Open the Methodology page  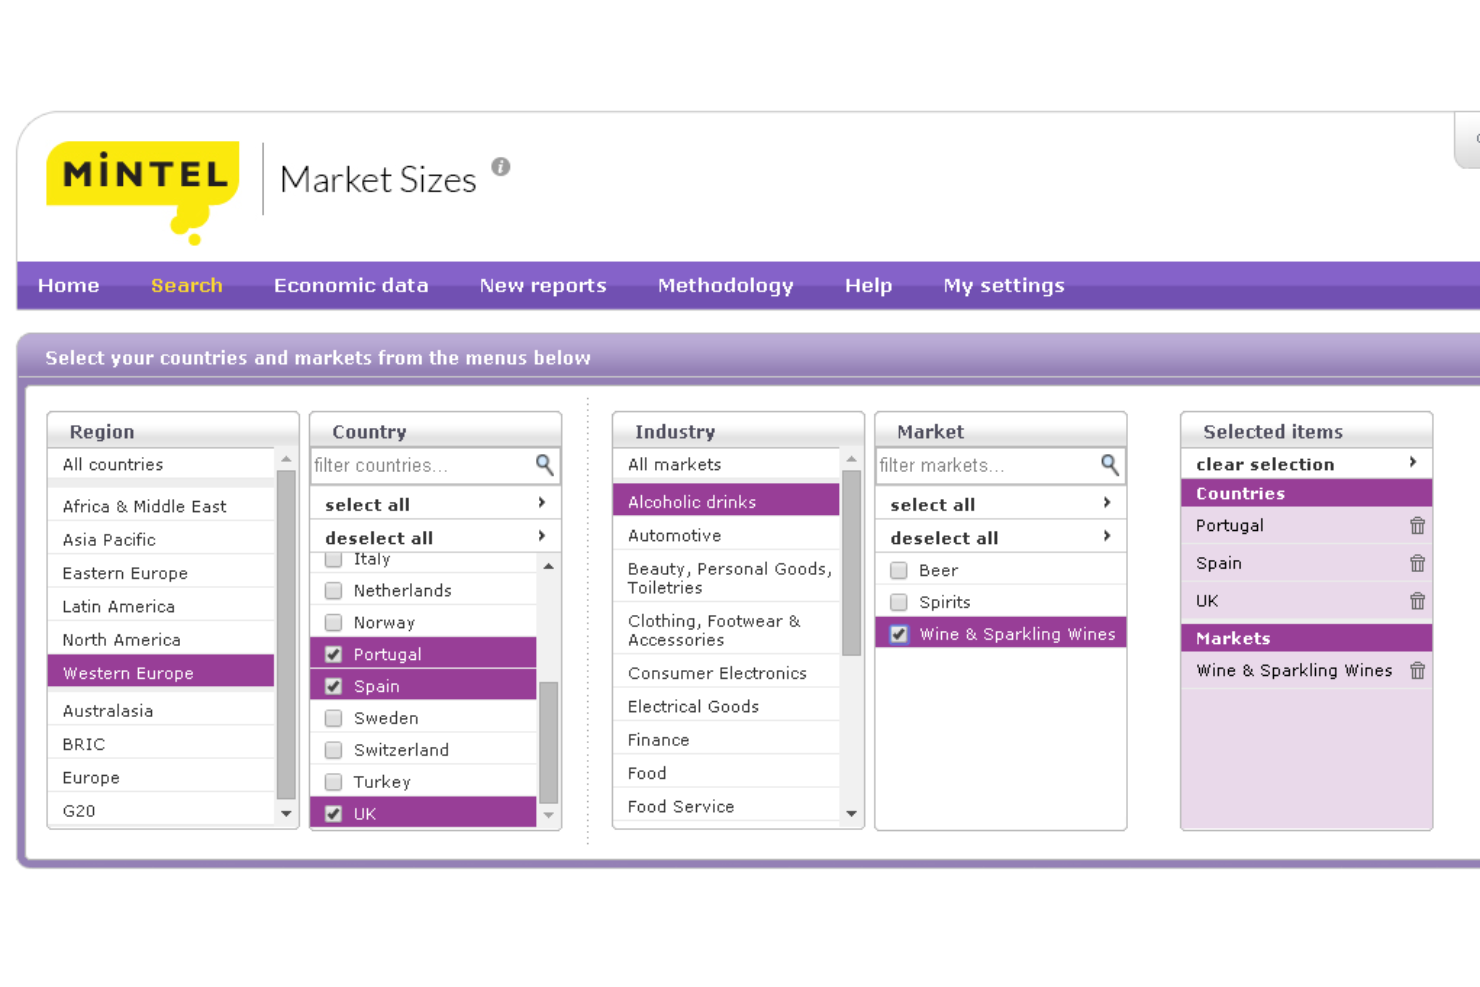pos(726,286)
